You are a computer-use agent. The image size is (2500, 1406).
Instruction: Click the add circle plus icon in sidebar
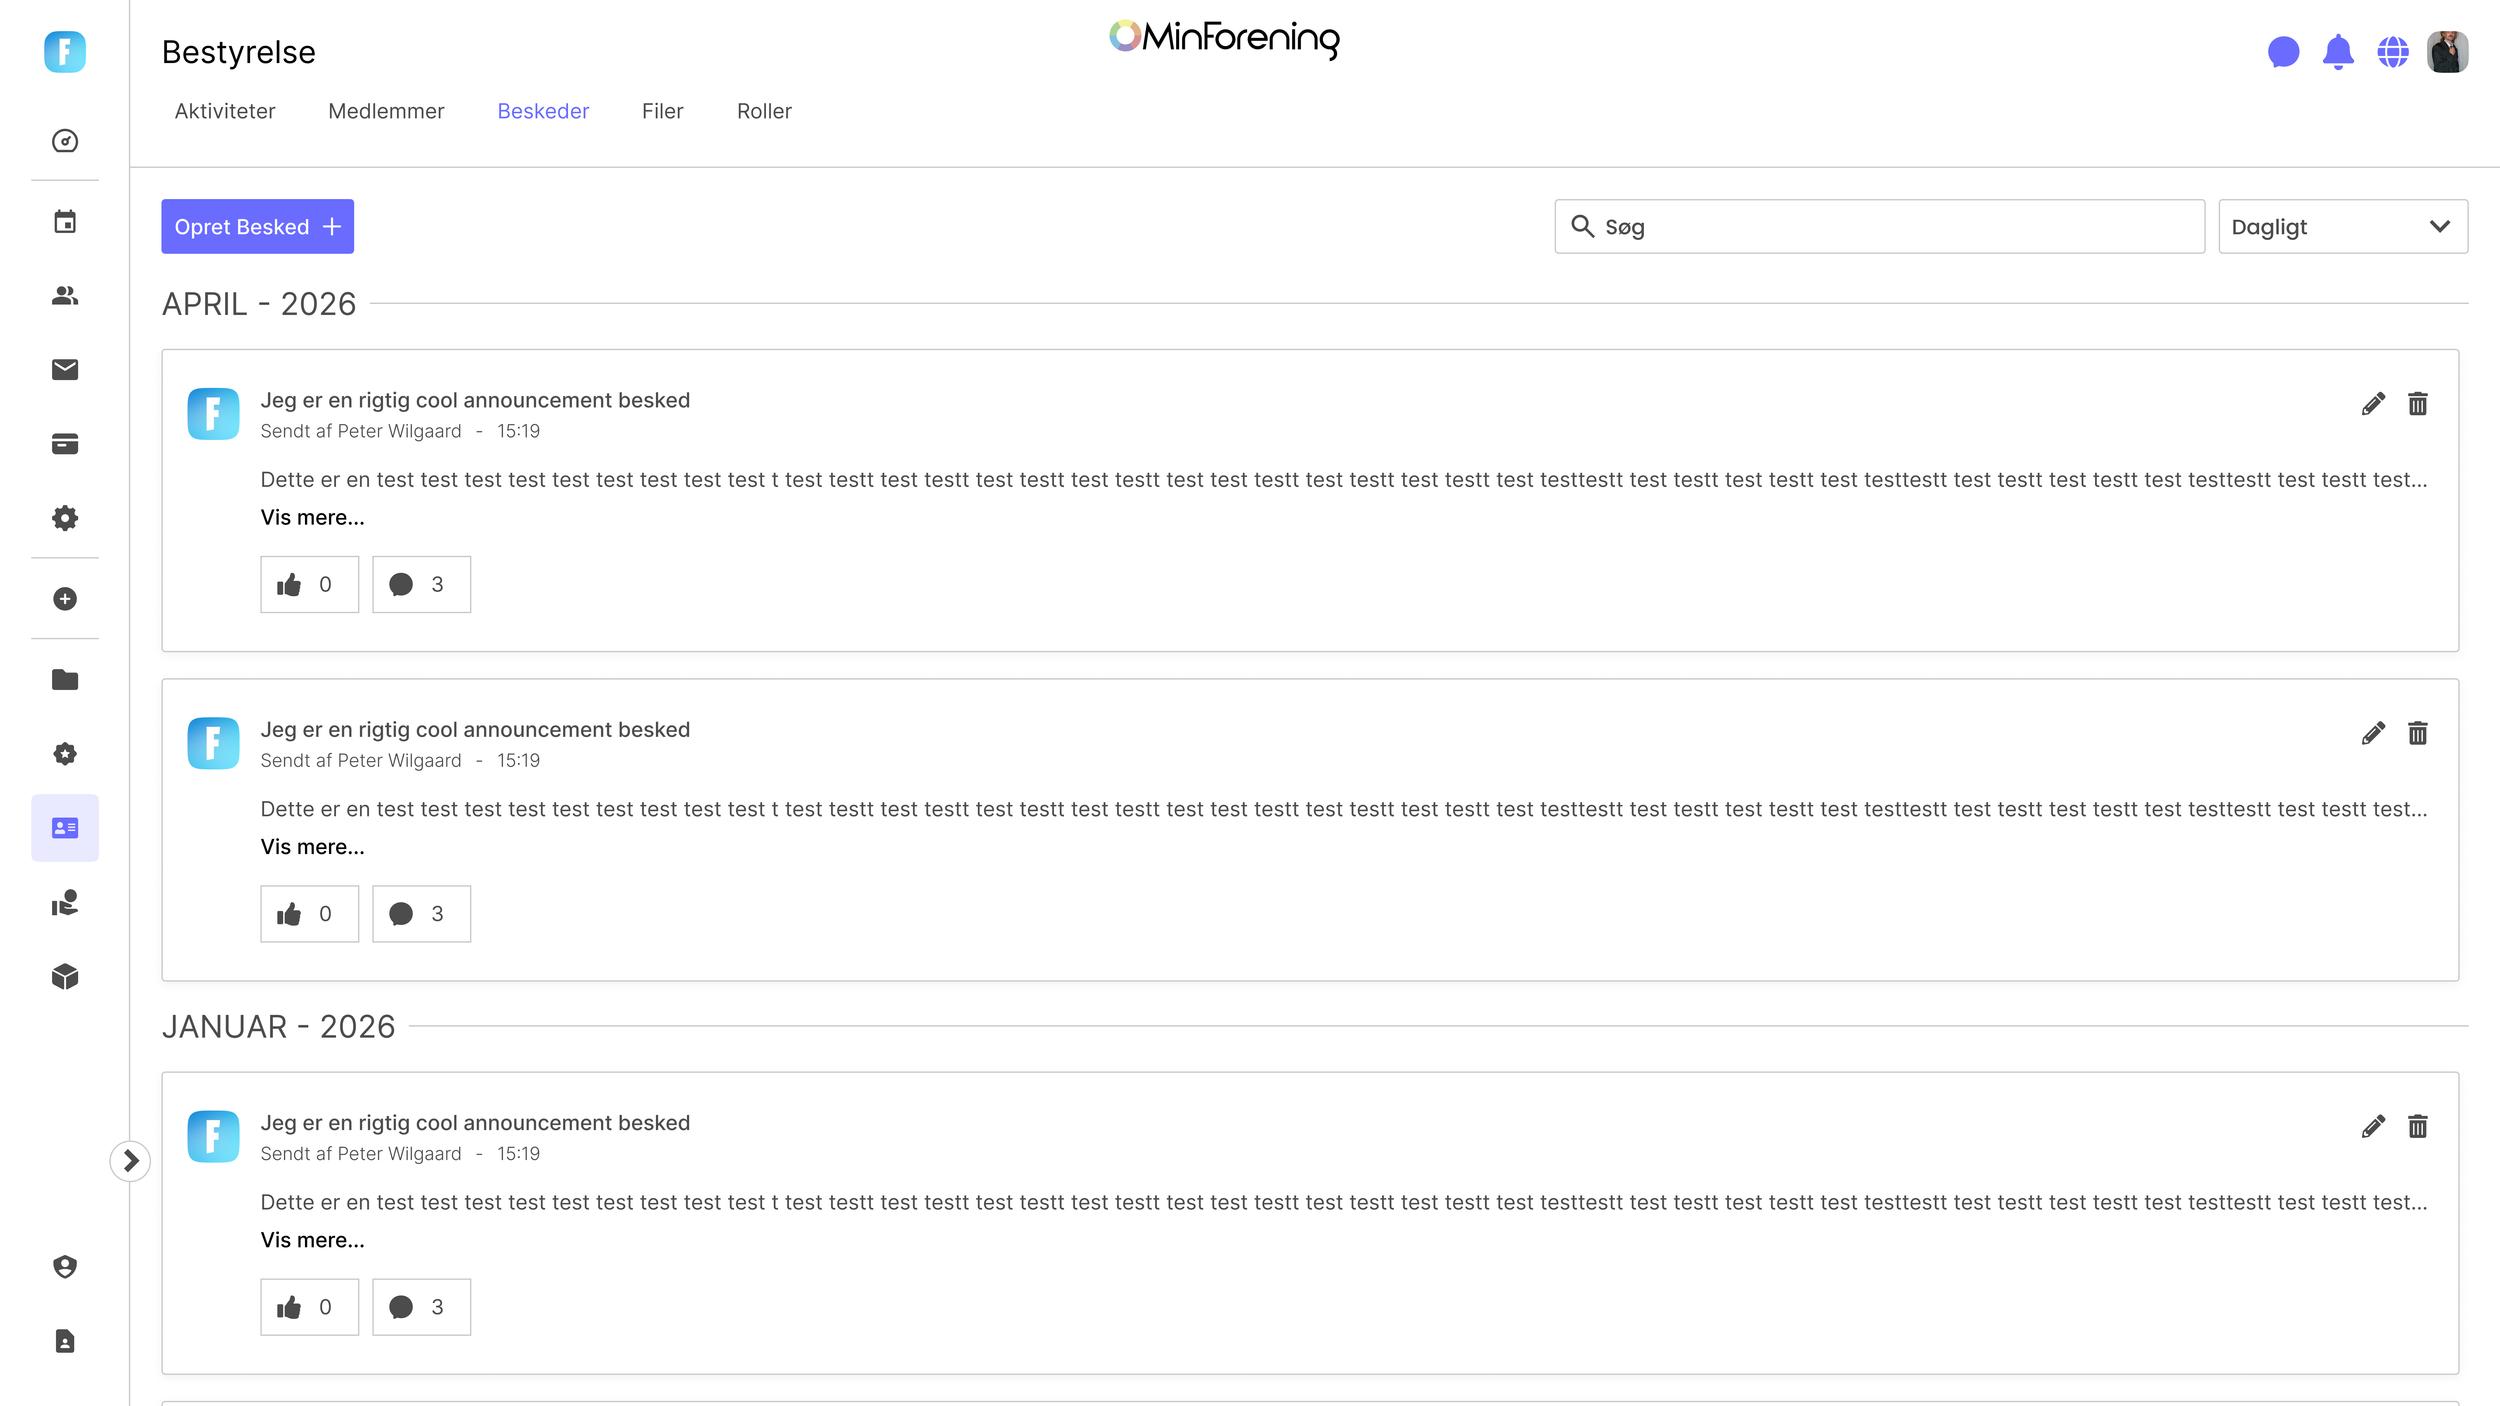point(65,599)
